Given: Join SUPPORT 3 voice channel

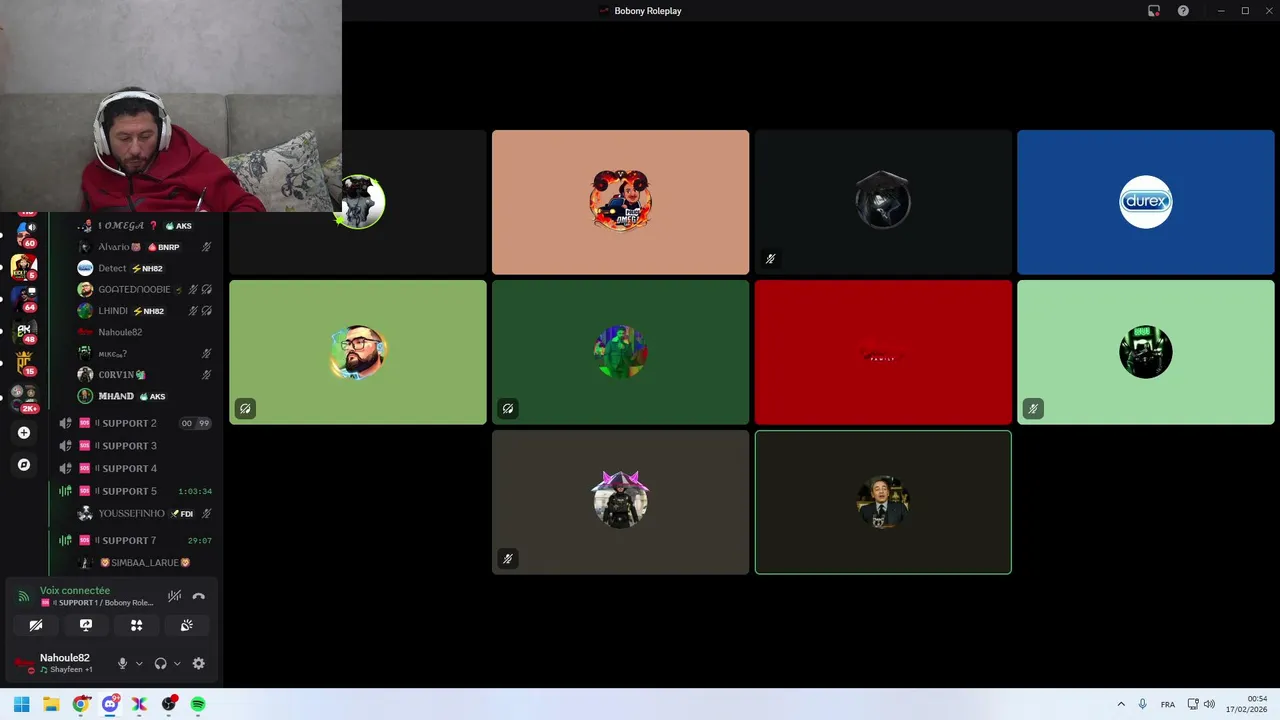Looking at the screenshot, I should [x=135, y=446].
